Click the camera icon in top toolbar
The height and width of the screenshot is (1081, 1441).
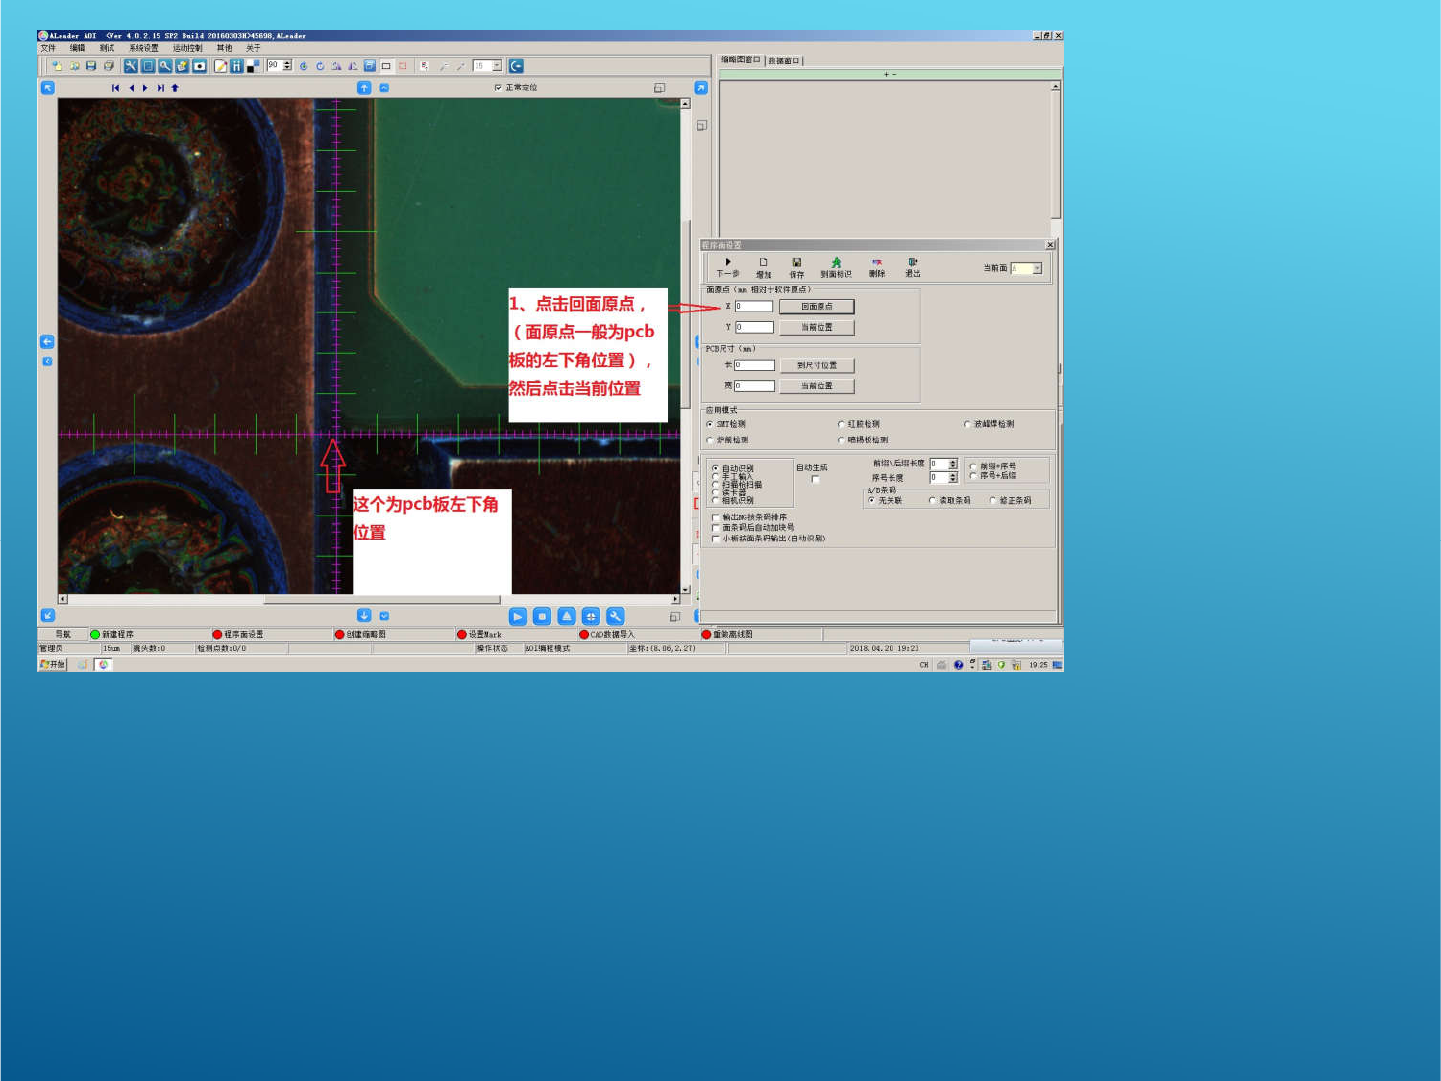(199, 66)
